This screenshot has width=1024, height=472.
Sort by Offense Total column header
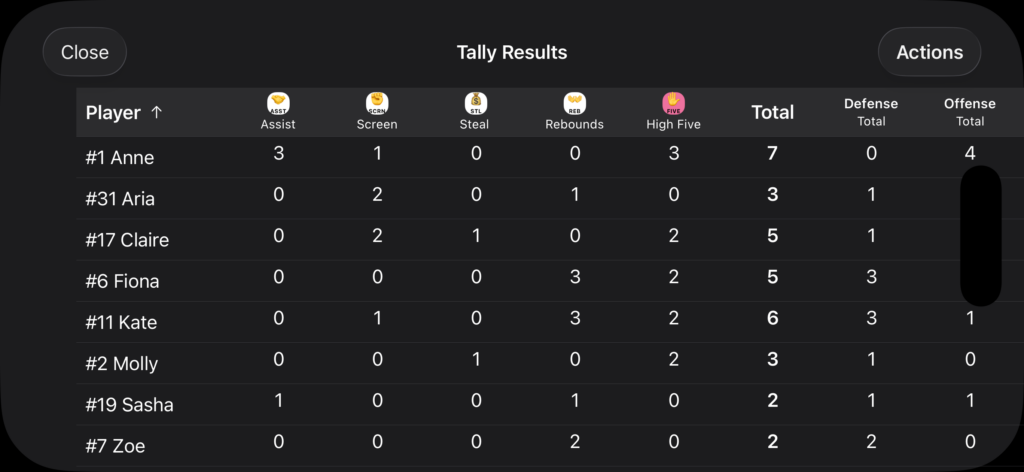(969, 112)
